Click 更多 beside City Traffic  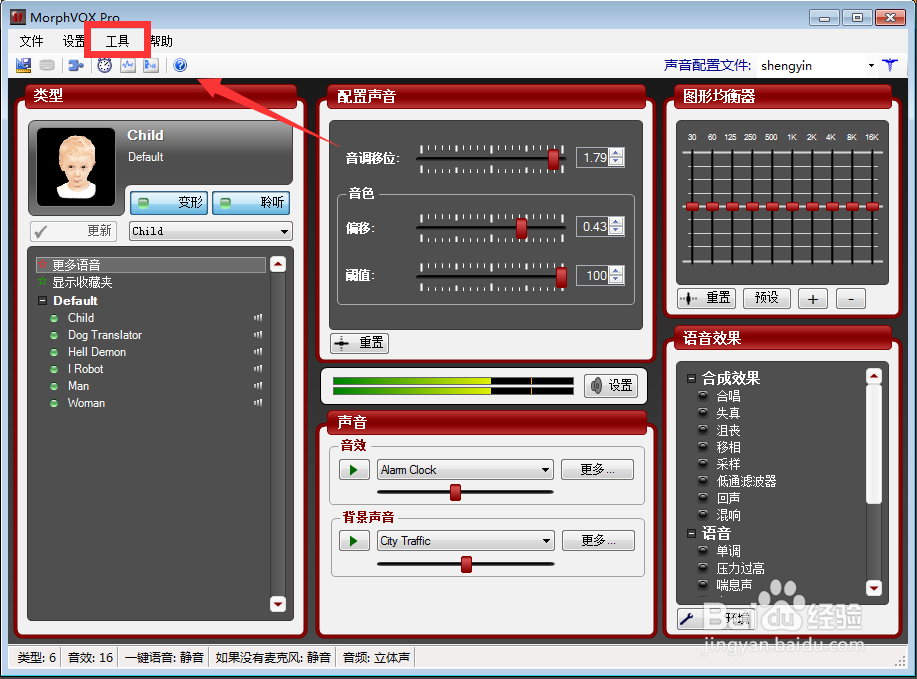click(x=598, y=541)
